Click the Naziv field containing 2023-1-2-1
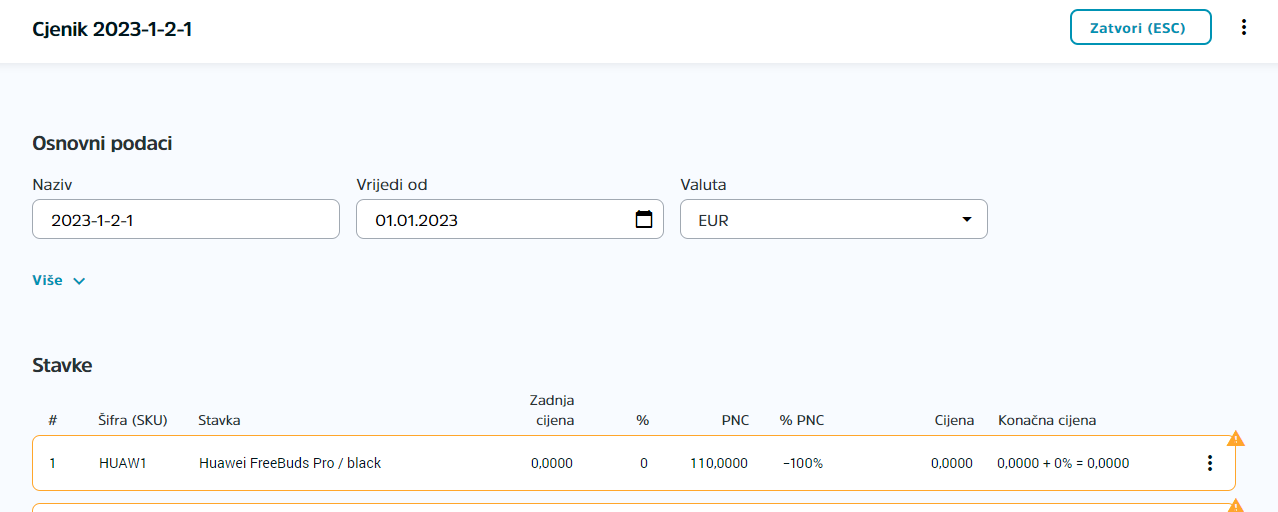Screen dimensions: 1278x512 (186, 219)
